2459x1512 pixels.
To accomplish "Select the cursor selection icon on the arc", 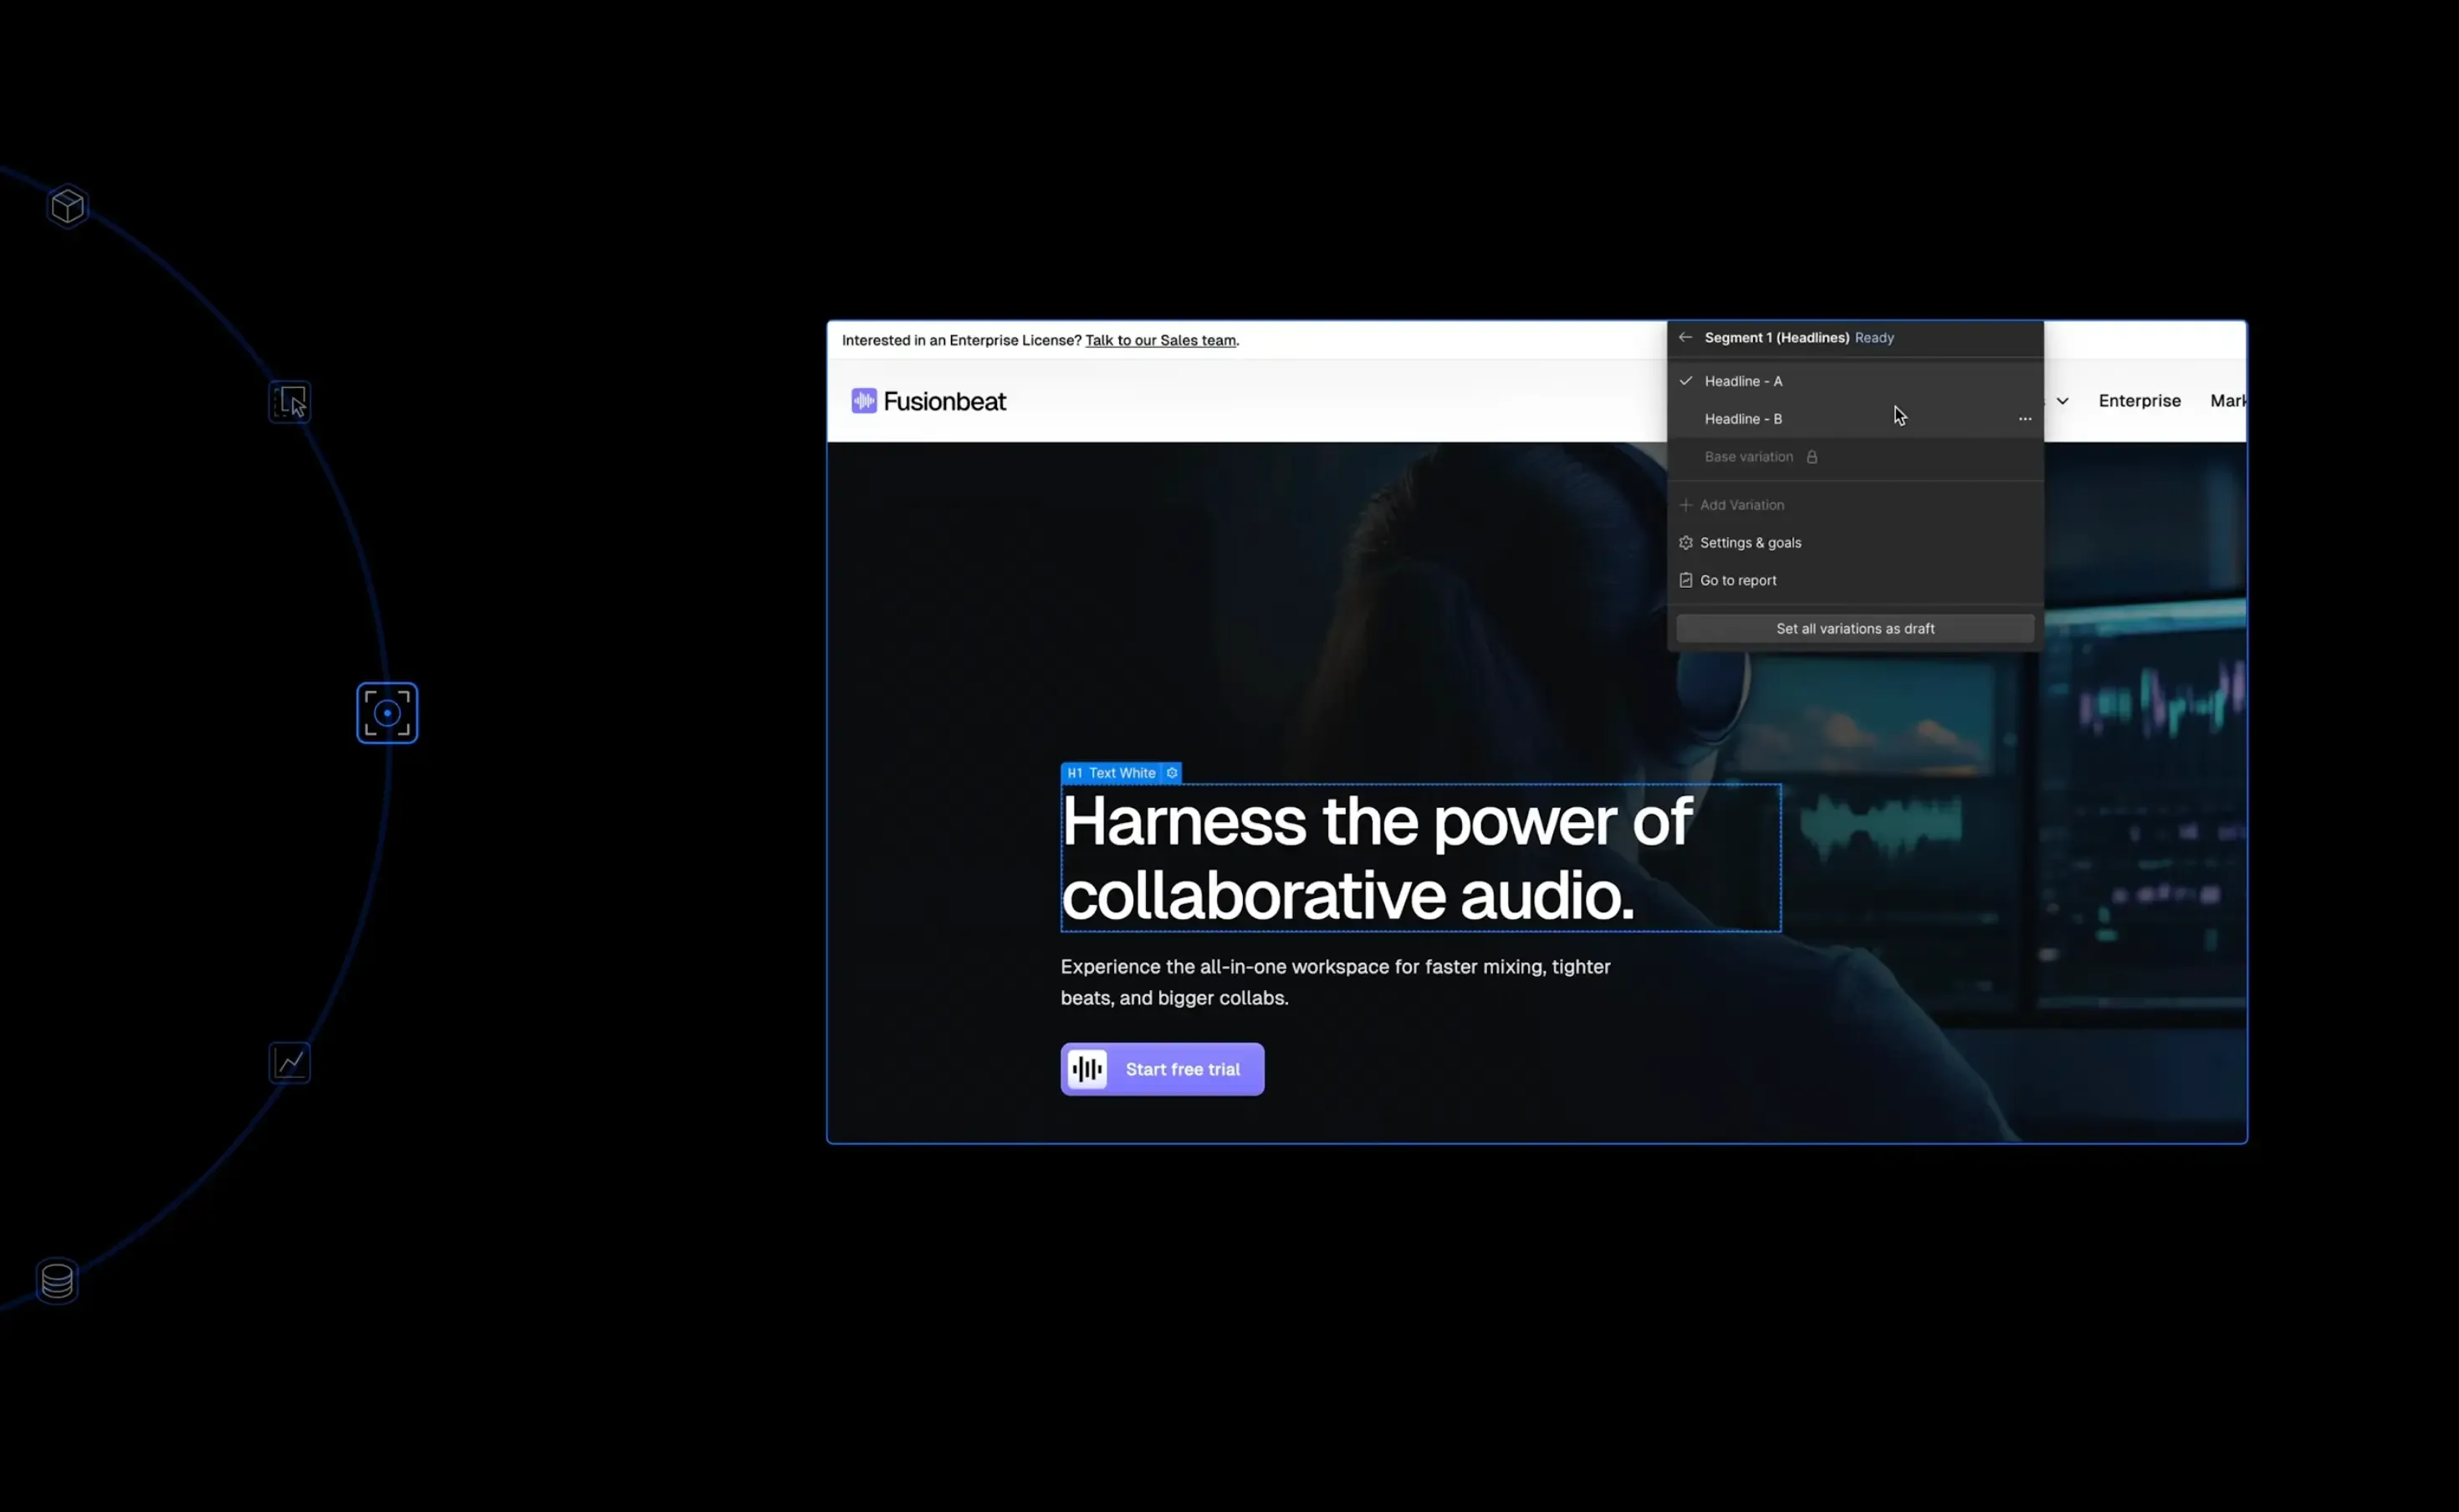I will pos(290,402).
